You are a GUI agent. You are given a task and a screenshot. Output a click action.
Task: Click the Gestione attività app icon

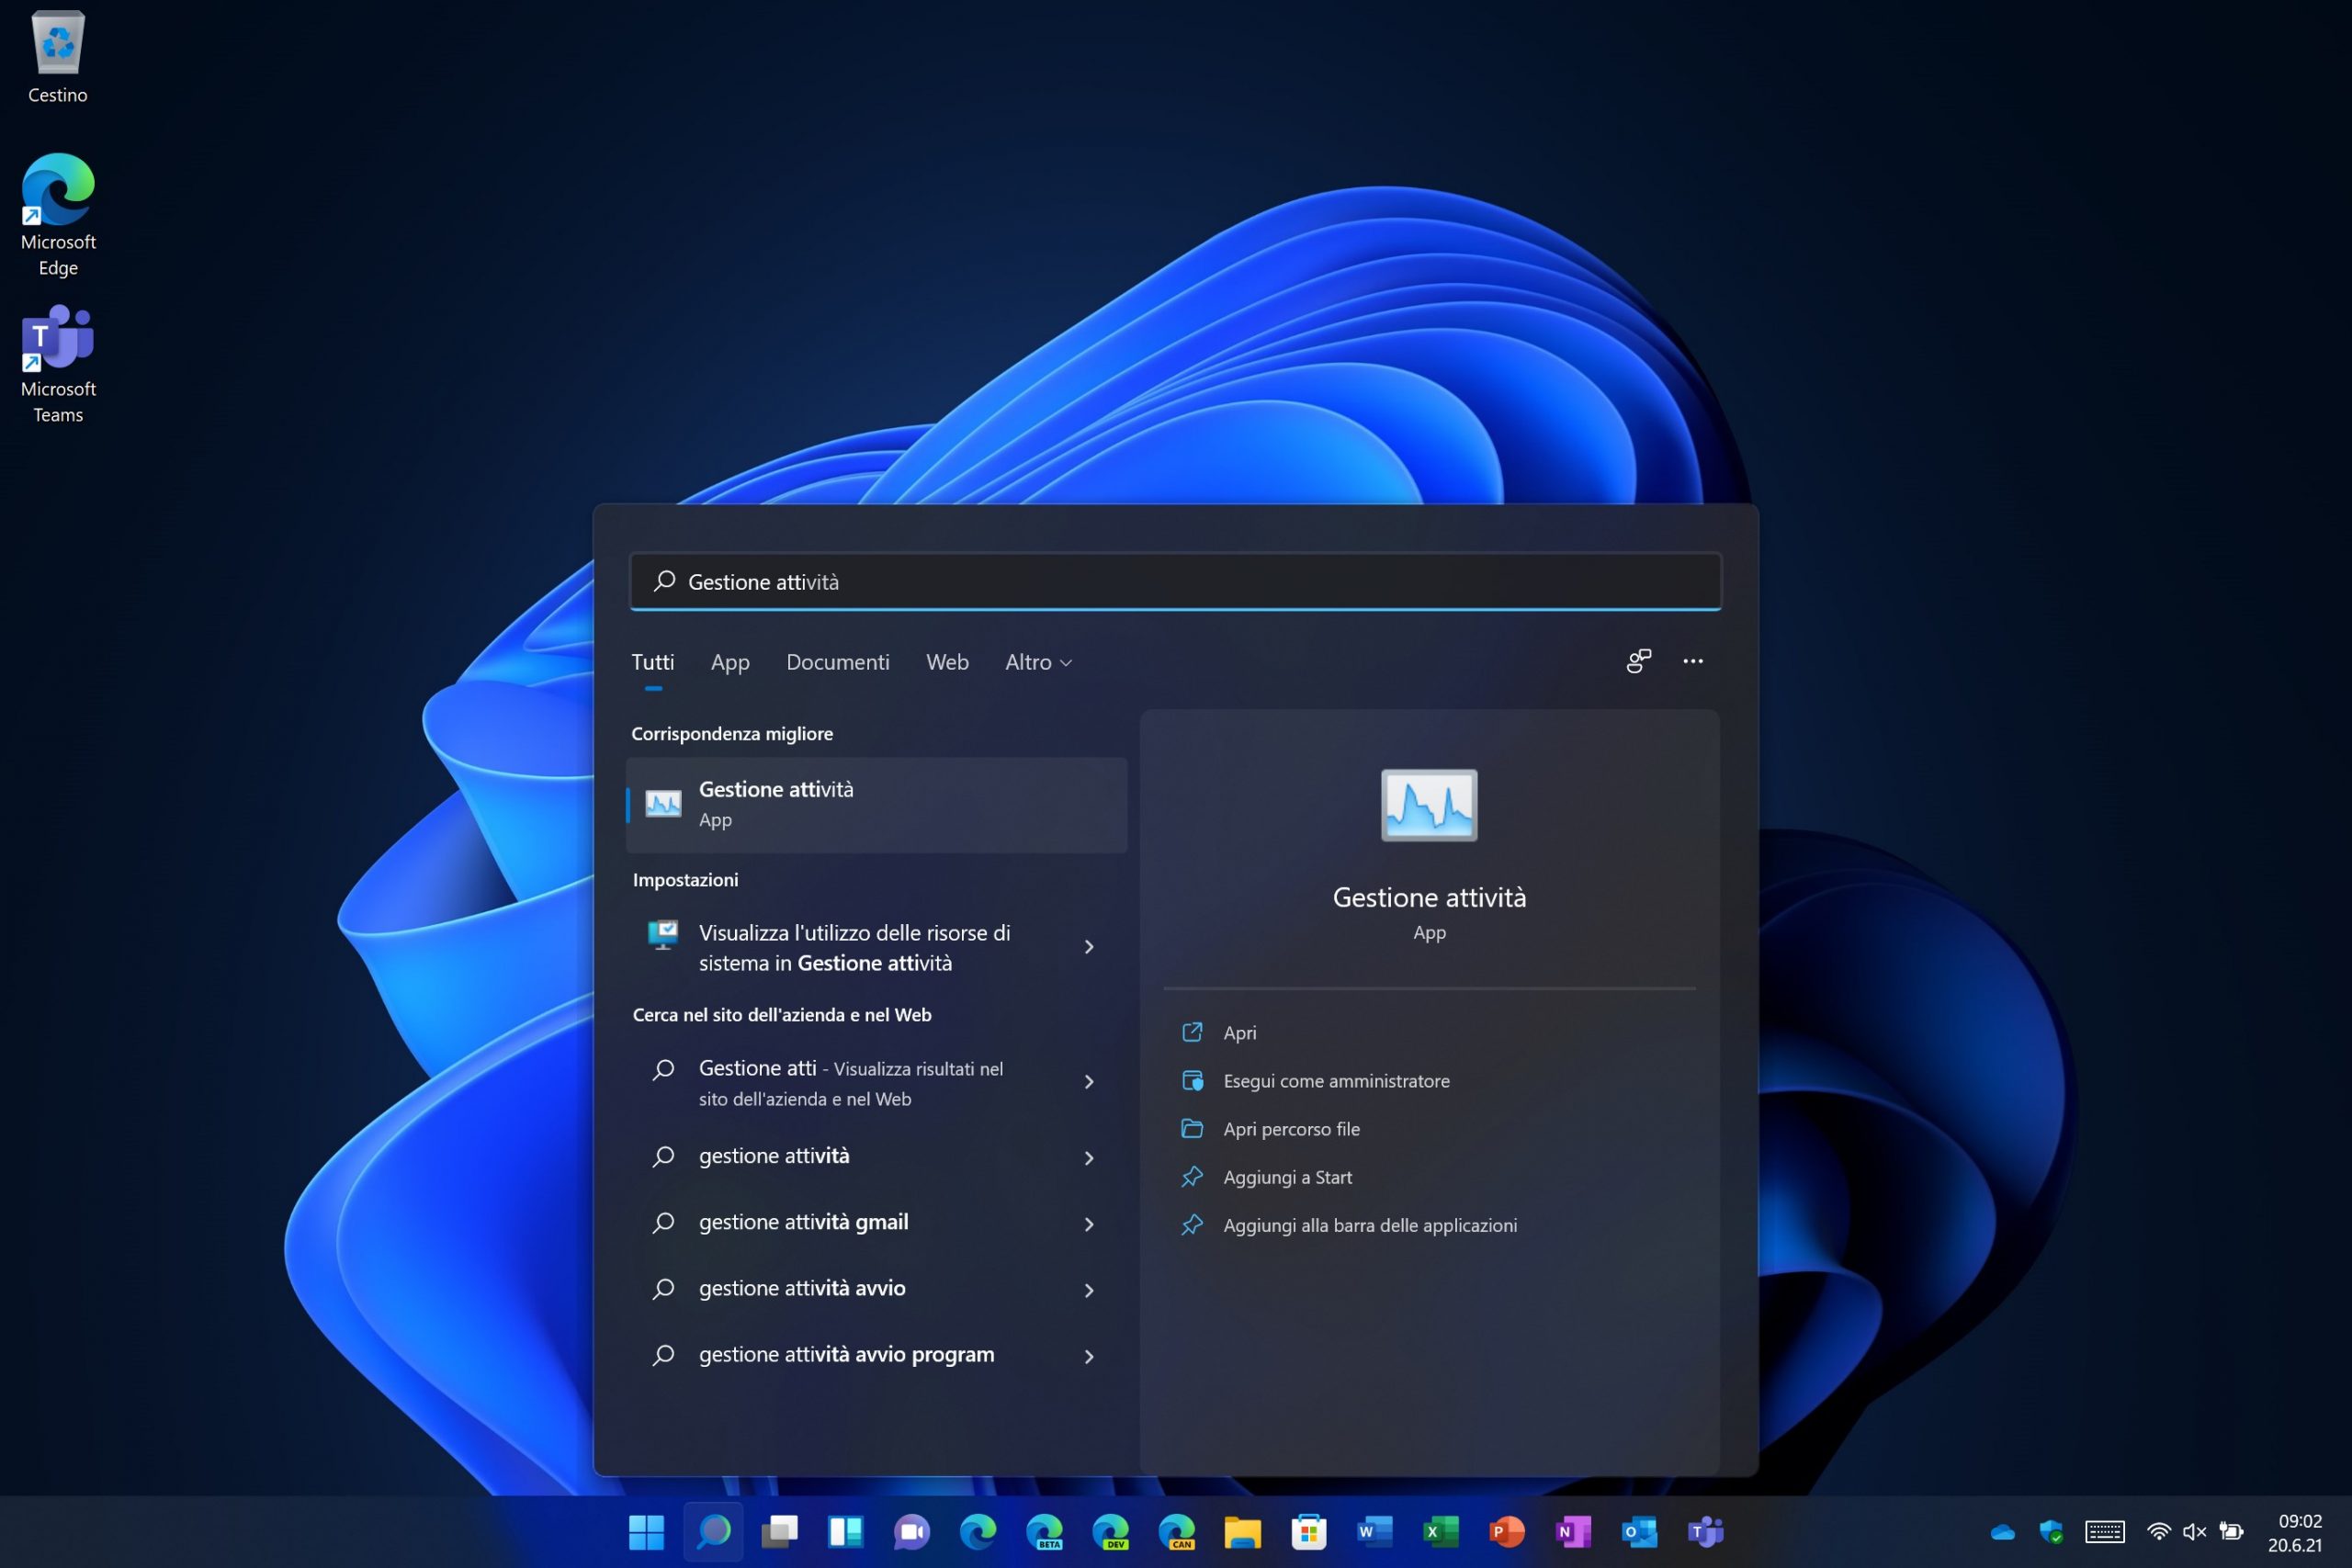[x=661, y=802]
